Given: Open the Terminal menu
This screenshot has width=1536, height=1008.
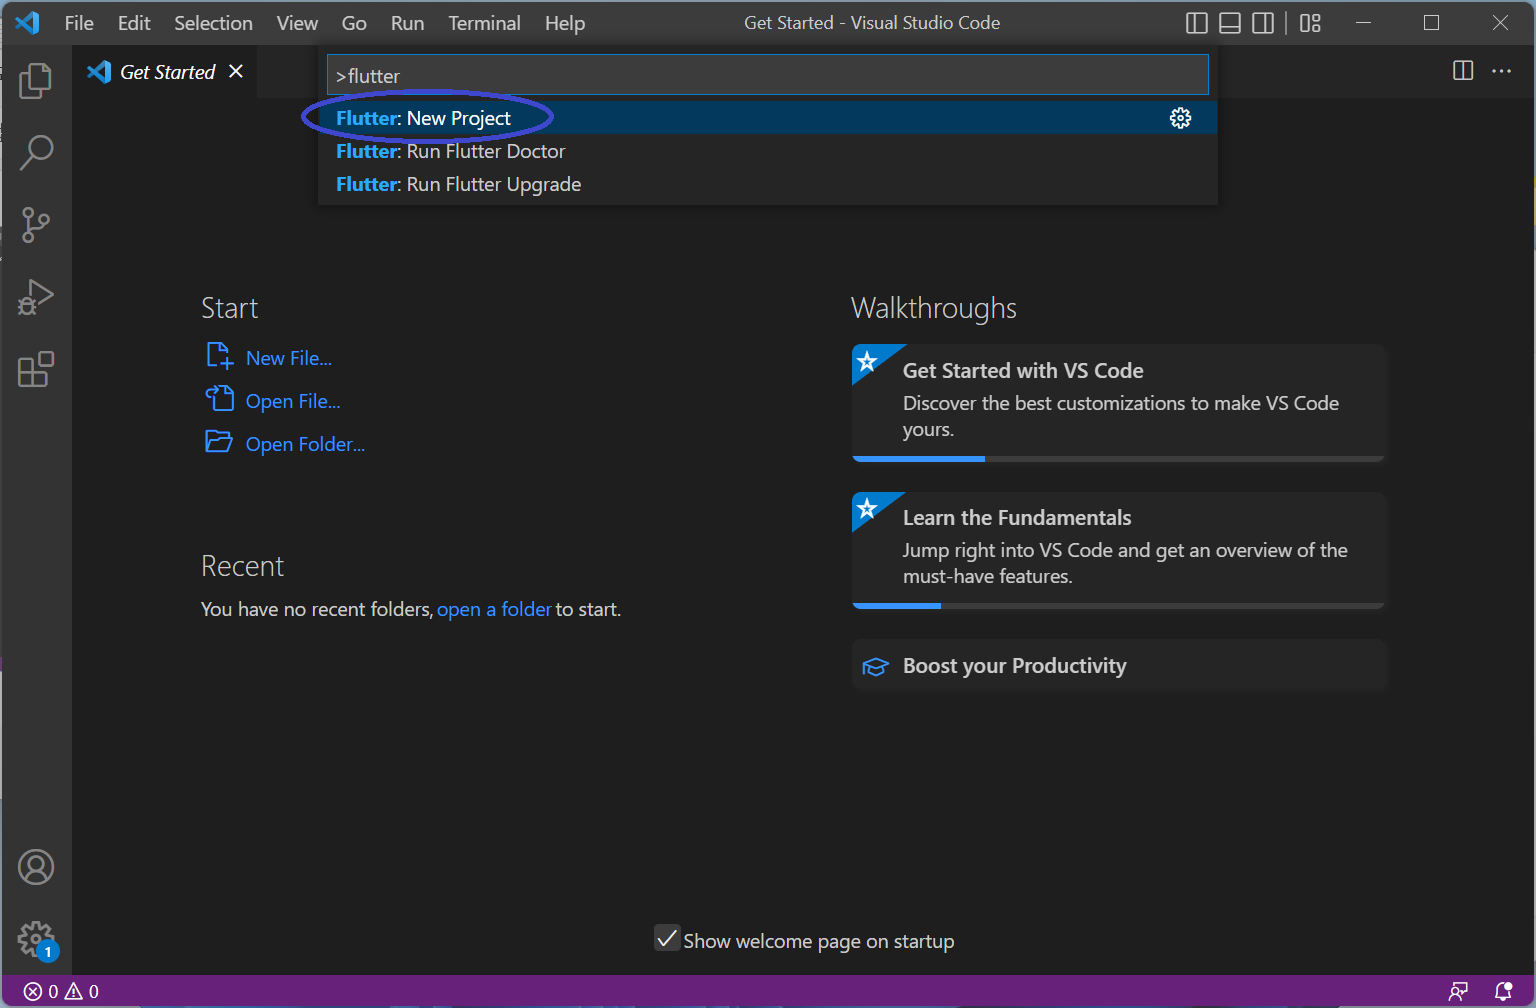Looking at the screenshot, I should [x=484, y=23].
